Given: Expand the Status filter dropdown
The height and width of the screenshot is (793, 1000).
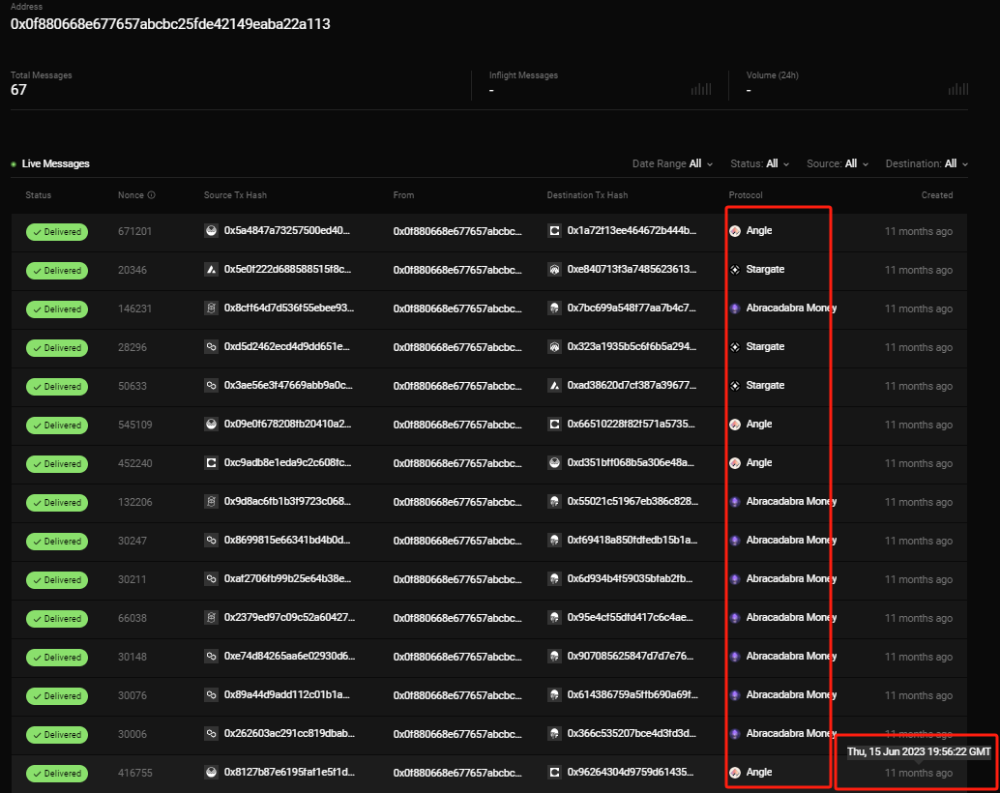Looking at the screenshot, I should tap(759, 164).
